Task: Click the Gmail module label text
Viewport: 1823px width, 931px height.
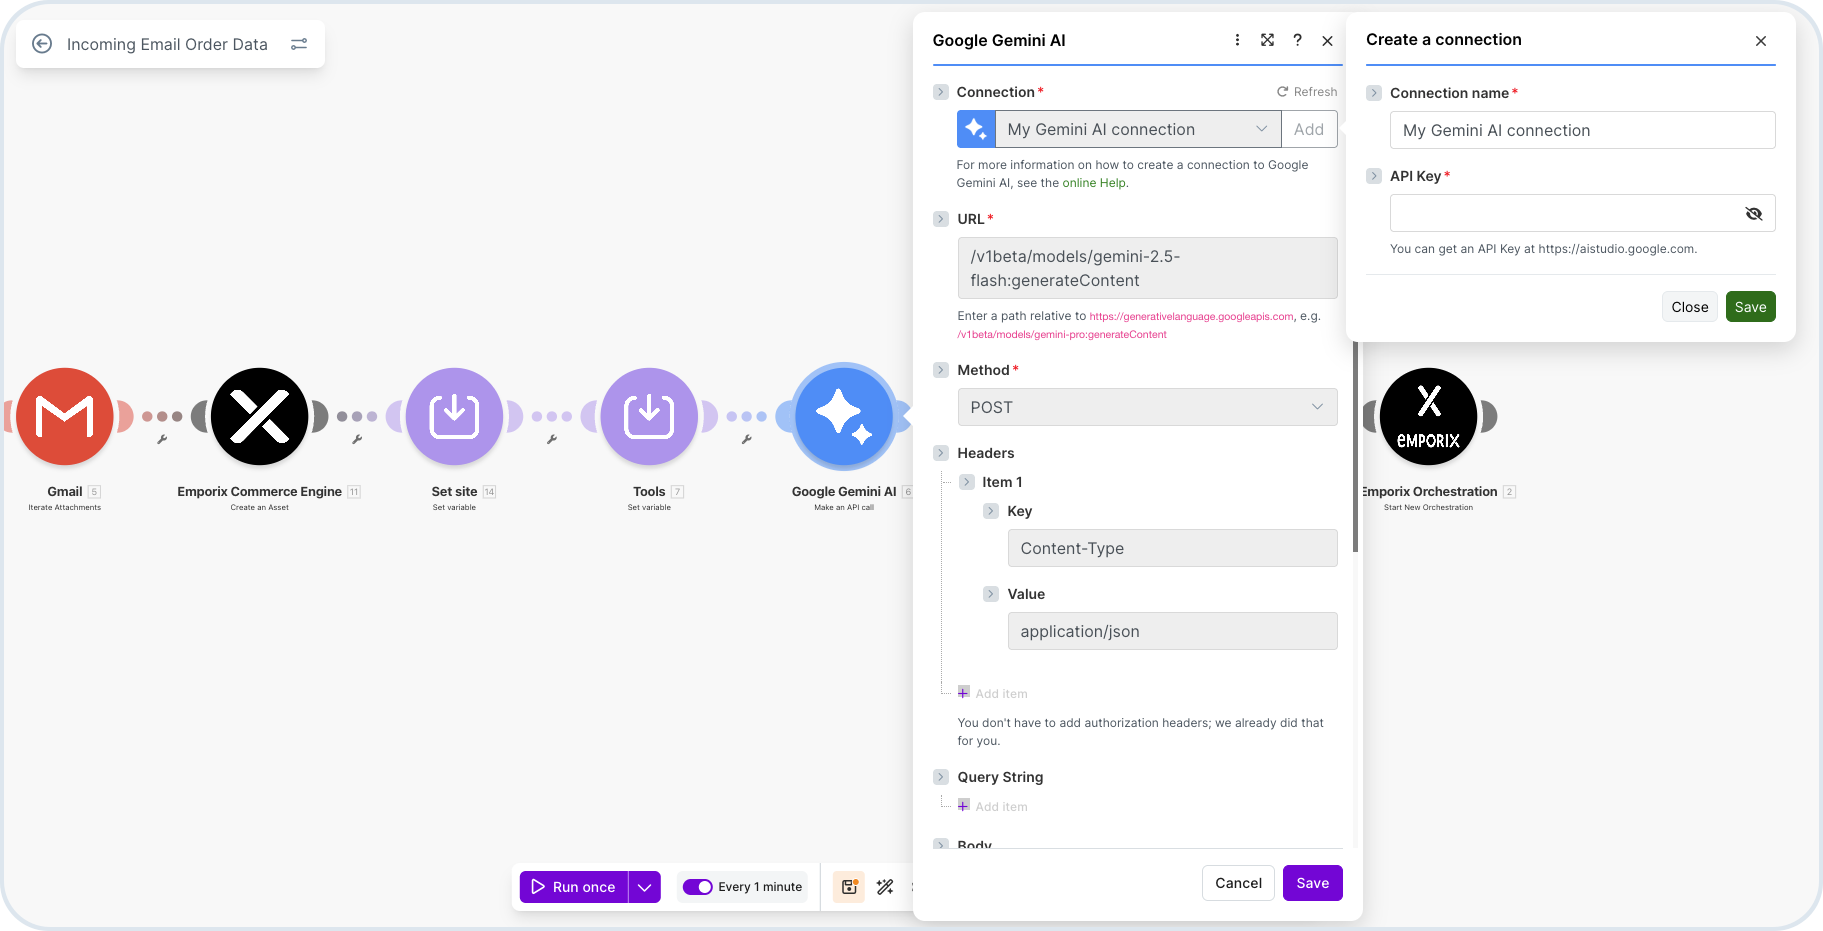Action: pyautogui.click(x=65, y=492)
